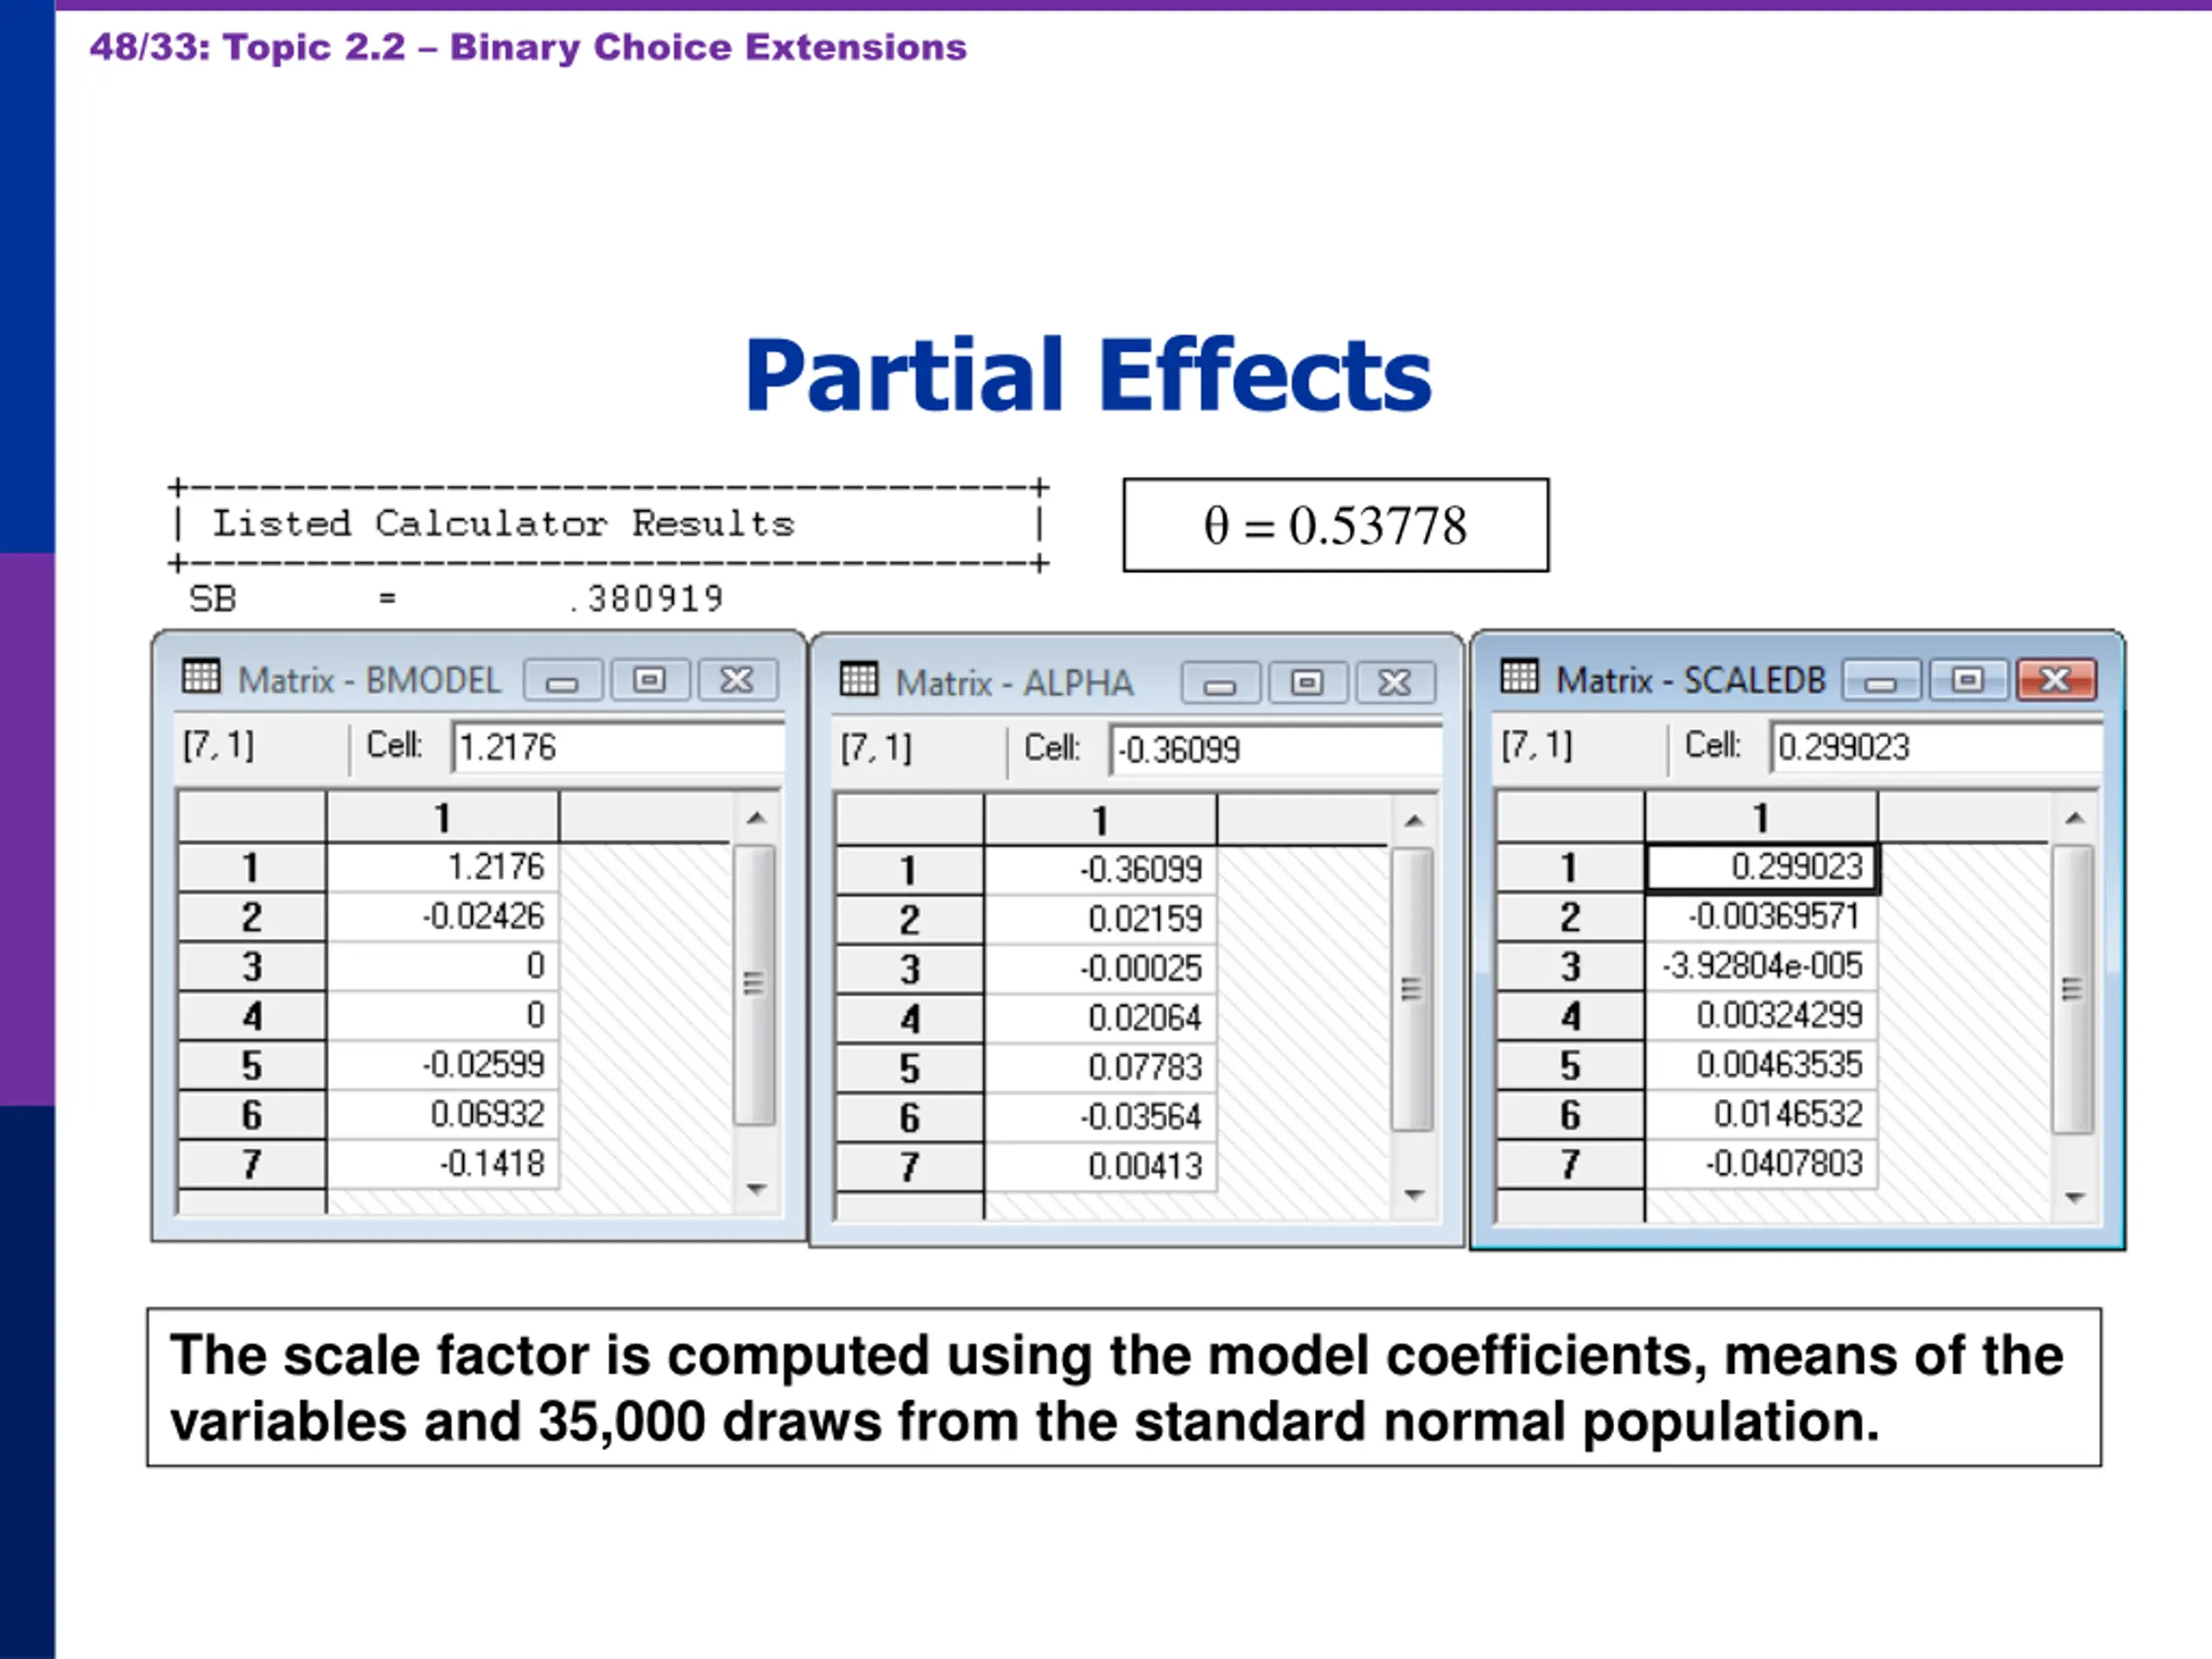
Task: Select ALPHA cell with value 0.07783
Action: pos(1100,1068)
